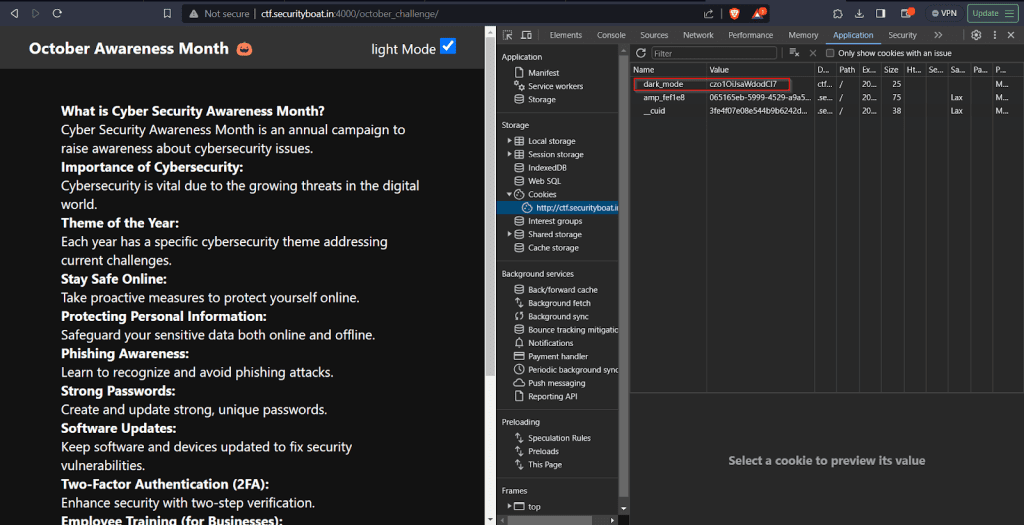Viewport: 1024px width, 525px height.
Task: Open Cache storage item
Action: (x=553, y=248)
